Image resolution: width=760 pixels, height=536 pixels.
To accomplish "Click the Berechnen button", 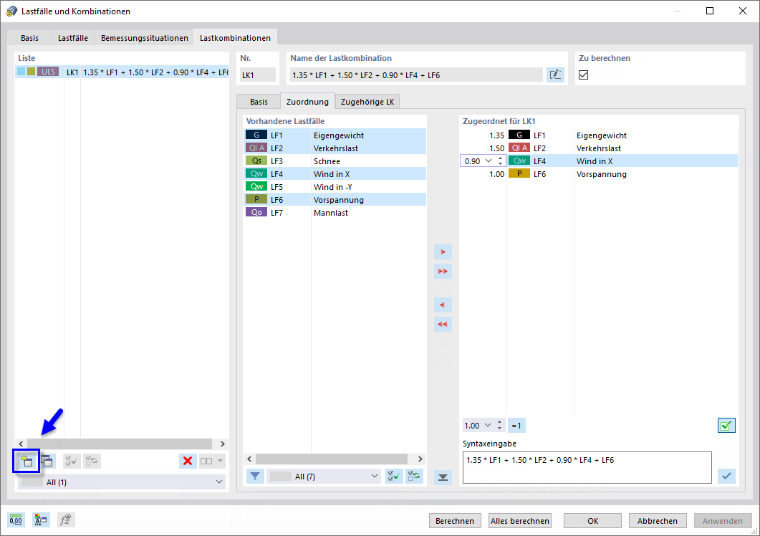I will 455,520.
